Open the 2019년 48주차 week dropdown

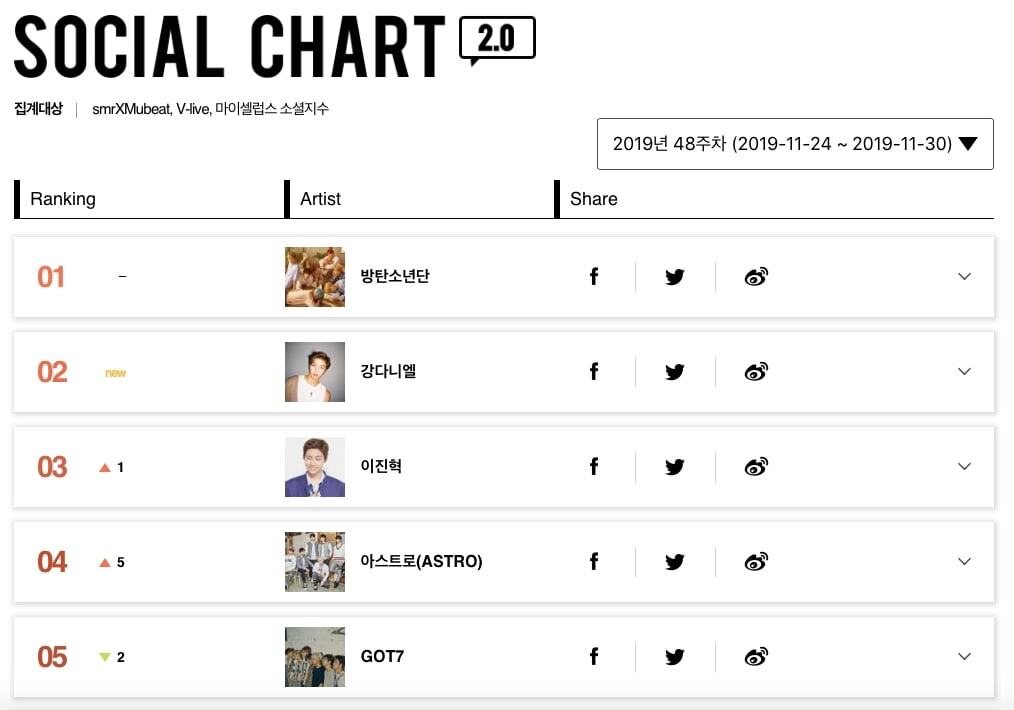(795, 144)
